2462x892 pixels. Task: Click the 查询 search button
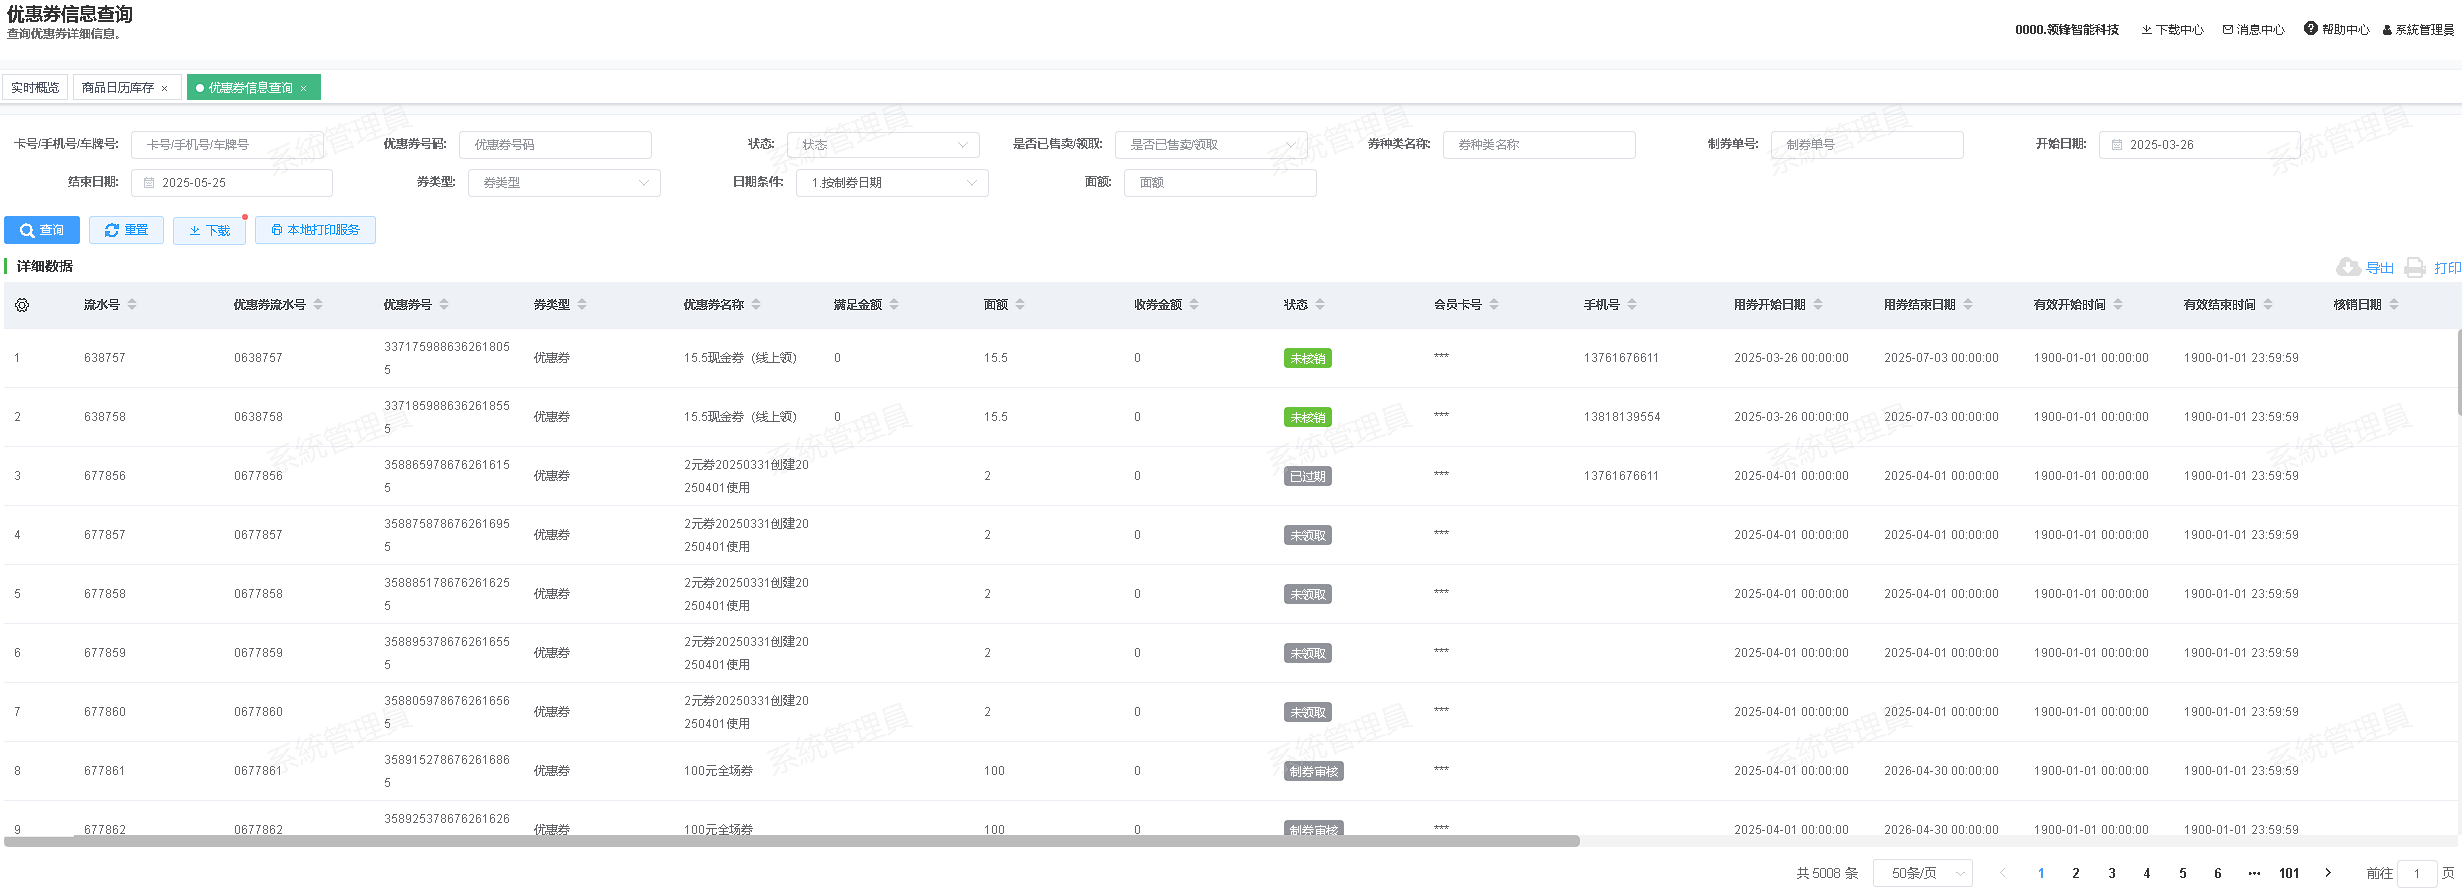coord(42,230)
